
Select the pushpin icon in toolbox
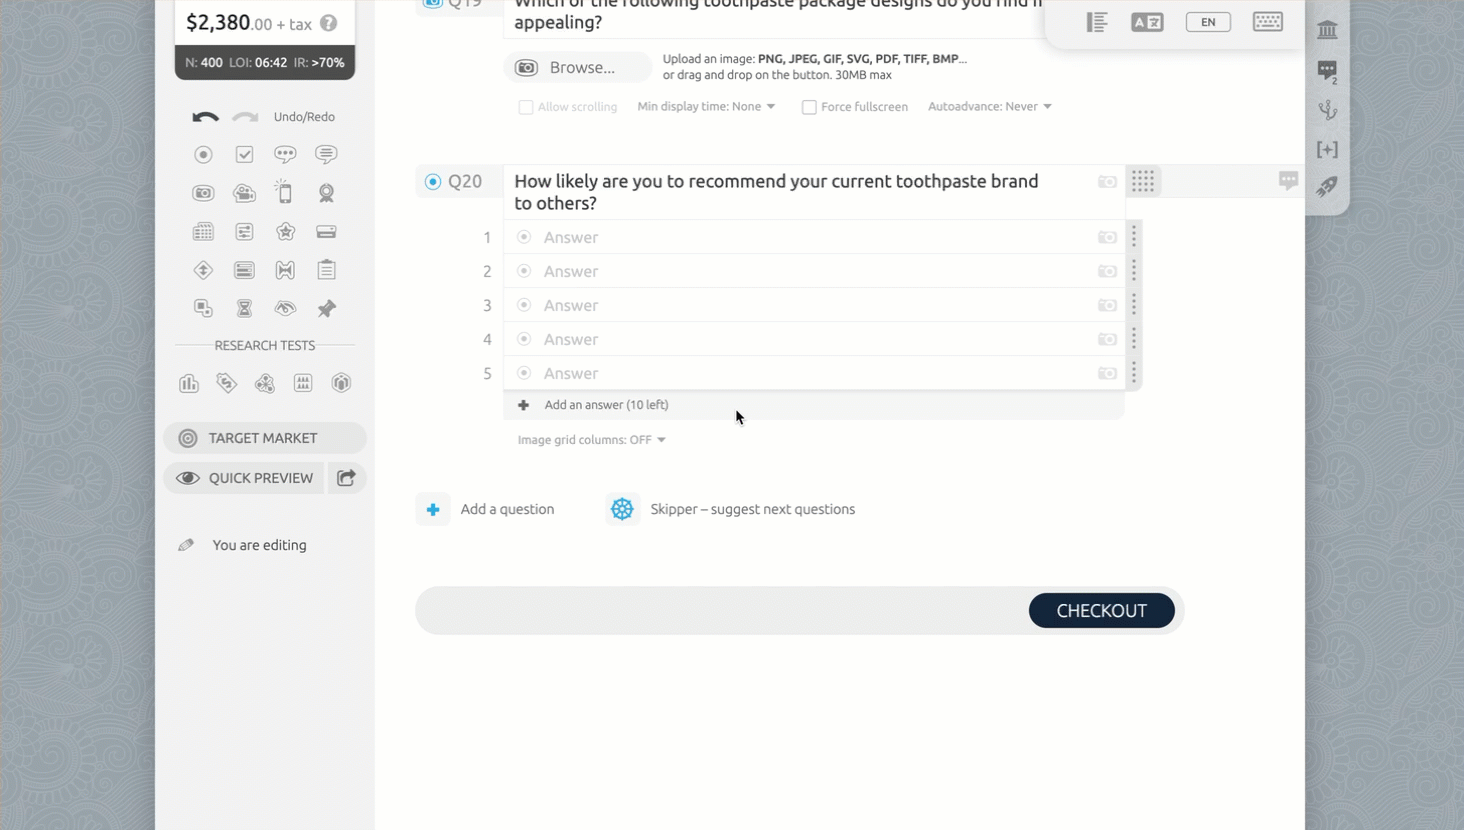tap(326, 309)
